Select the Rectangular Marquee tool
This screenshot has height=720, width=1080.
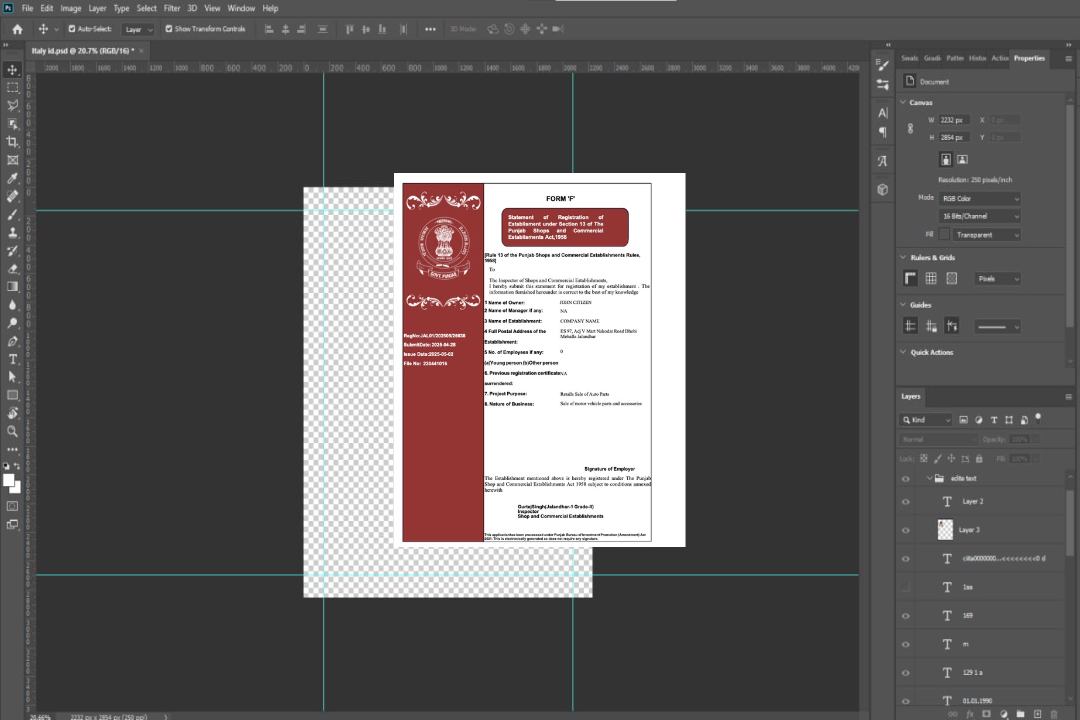[x=12, y=88]
